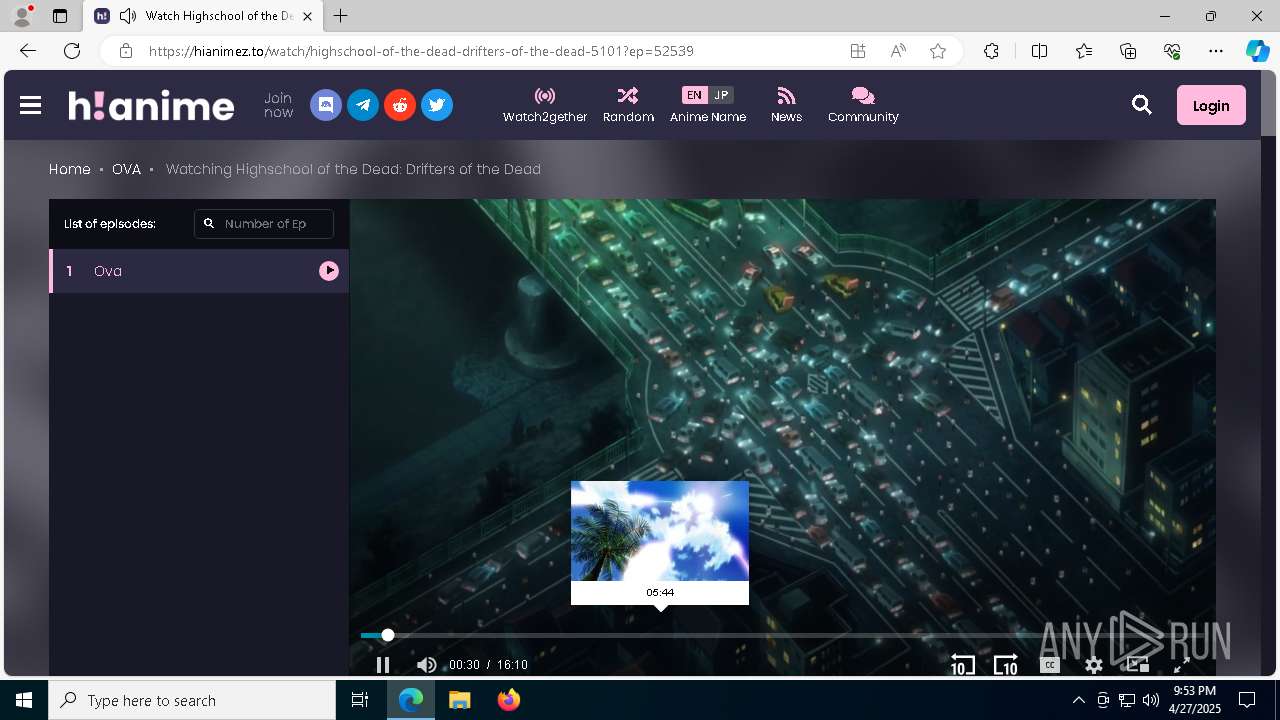Pick a Random anime
The image size is (1280, 720).
(x=628, y=105)
